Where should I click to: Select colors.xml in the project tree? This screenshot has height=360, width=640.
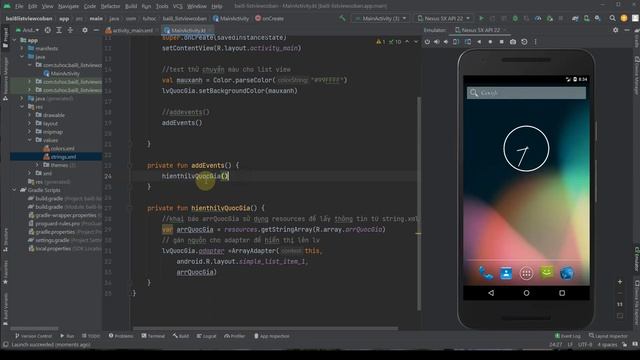(x=62, y=149)
